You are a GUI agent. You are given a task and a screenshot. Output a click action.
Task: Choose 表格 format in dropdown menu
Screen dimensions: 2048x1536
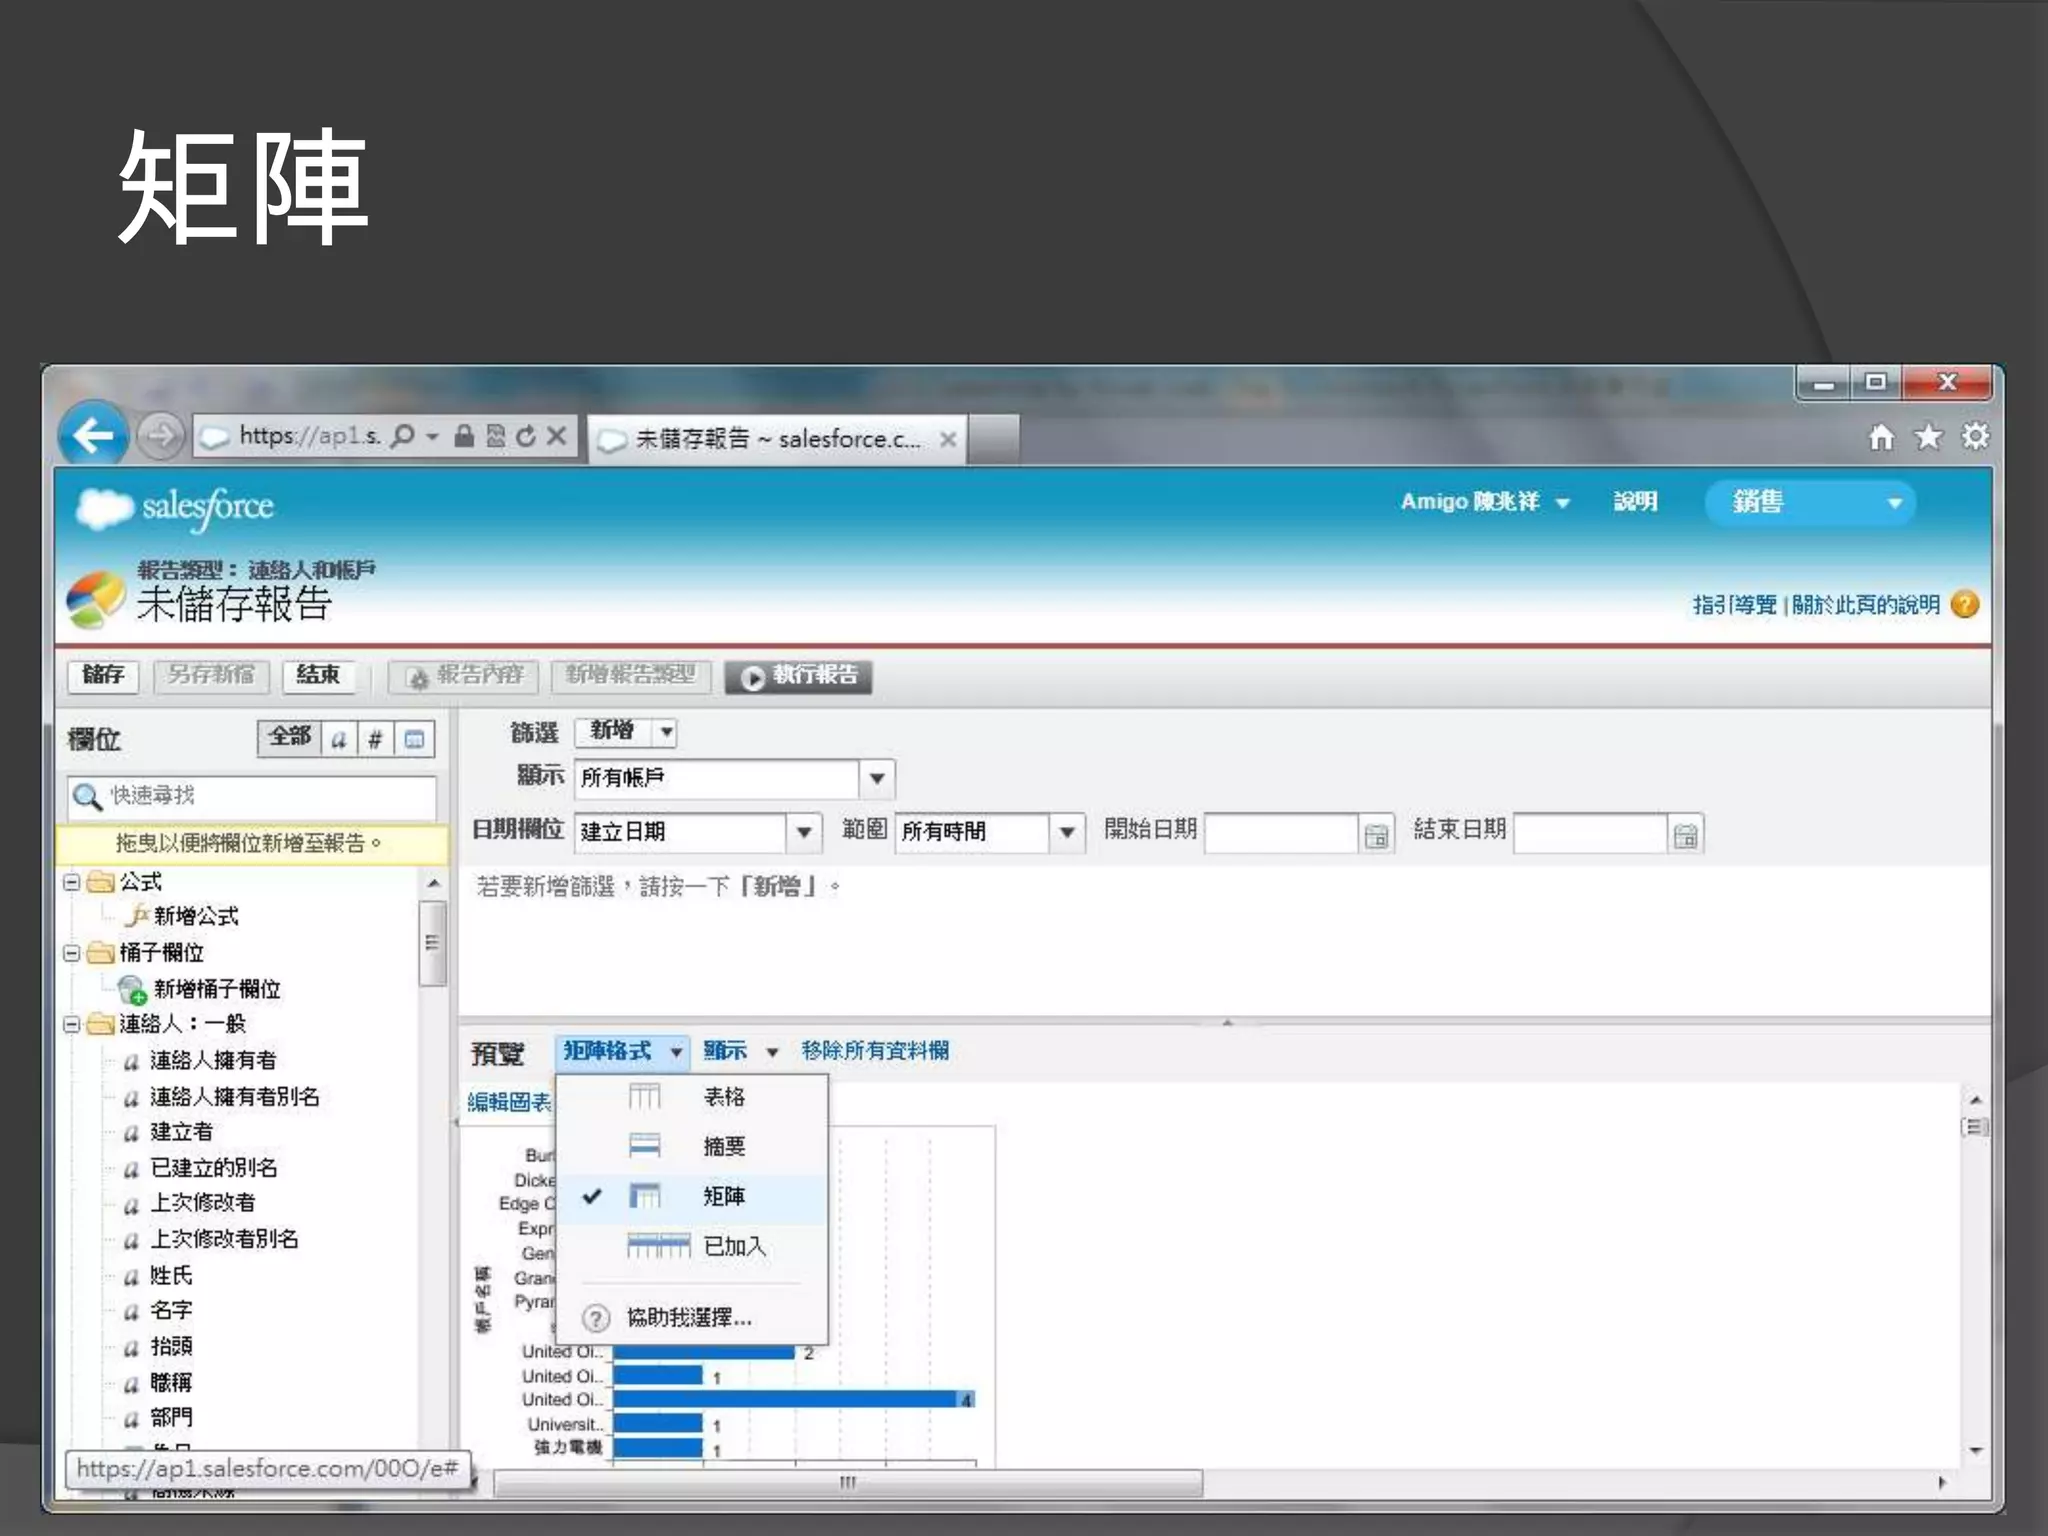pyautogui.click(x=723, y=1097)
